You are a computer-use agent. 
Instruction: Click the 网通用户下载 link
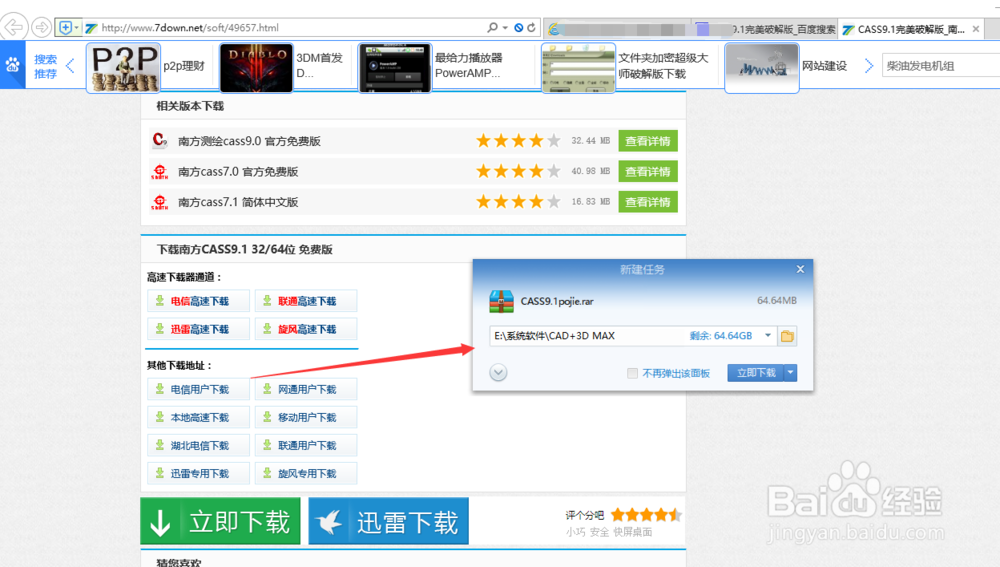(306, 389)
